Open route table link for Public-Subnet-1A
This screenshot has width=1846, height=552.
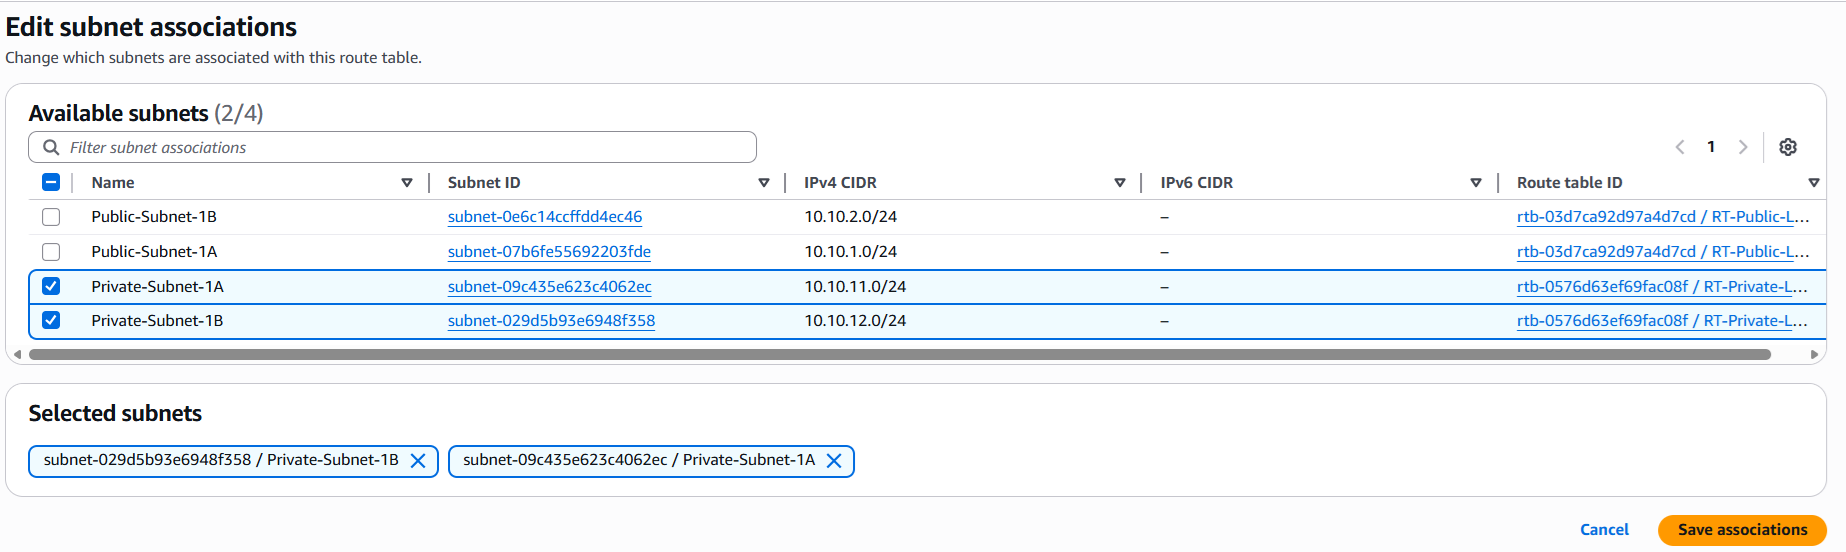(x=1663, y=252)
